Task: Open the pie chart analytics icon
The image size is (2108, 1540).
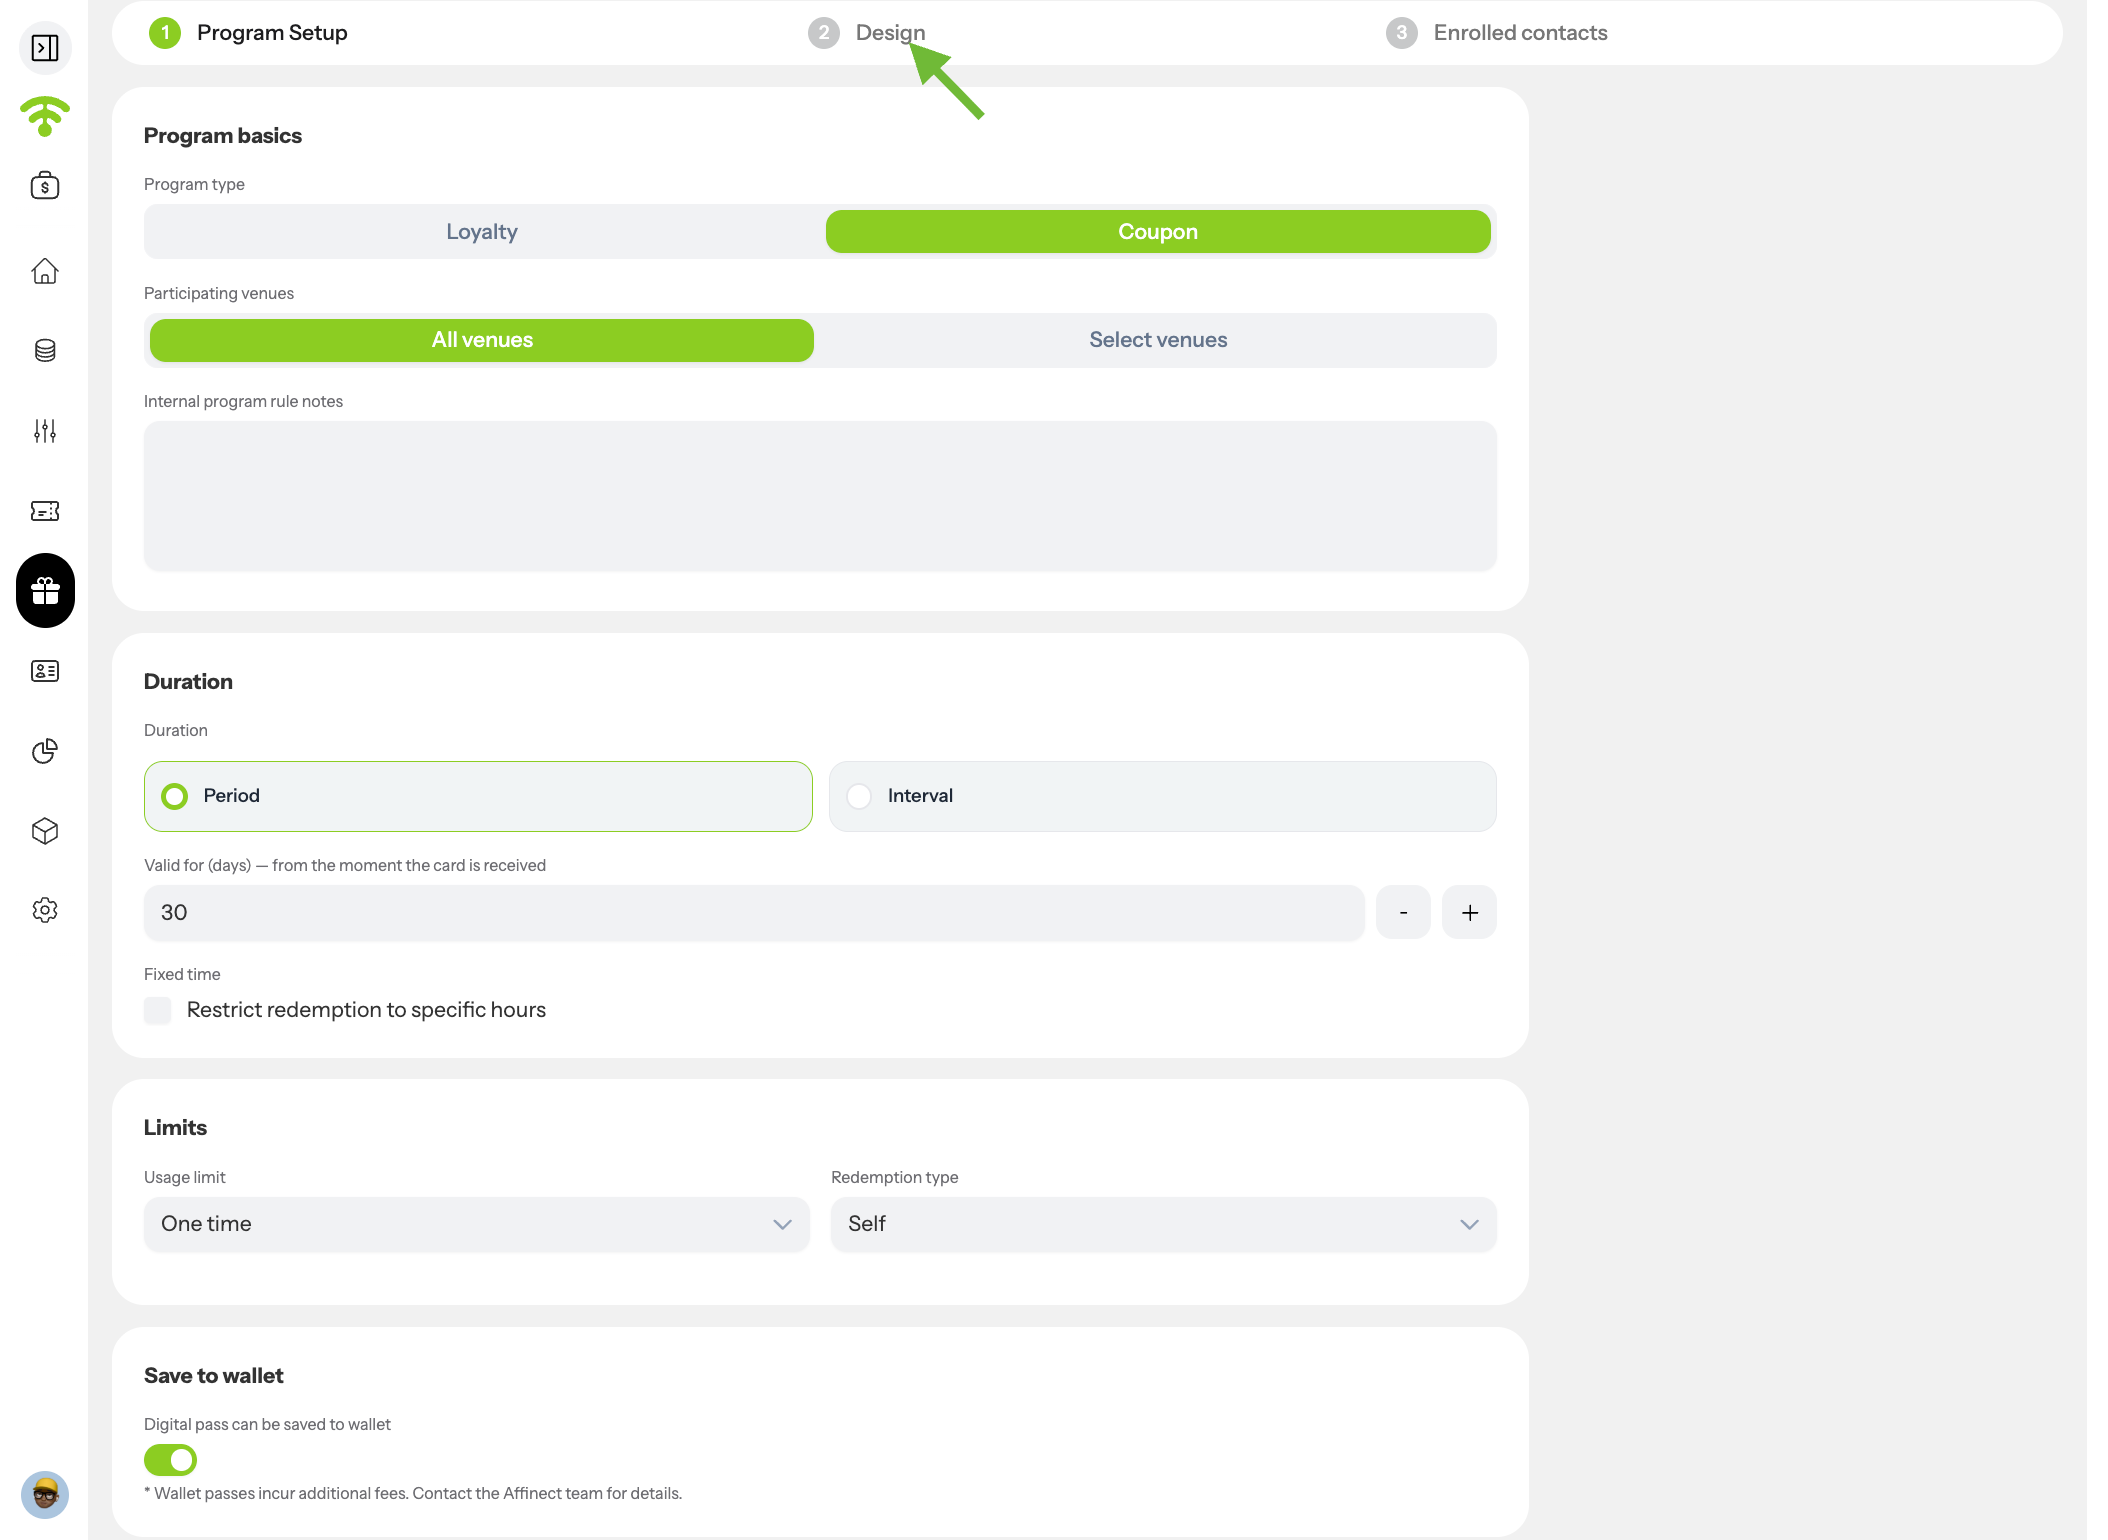Action: (45, 751)
